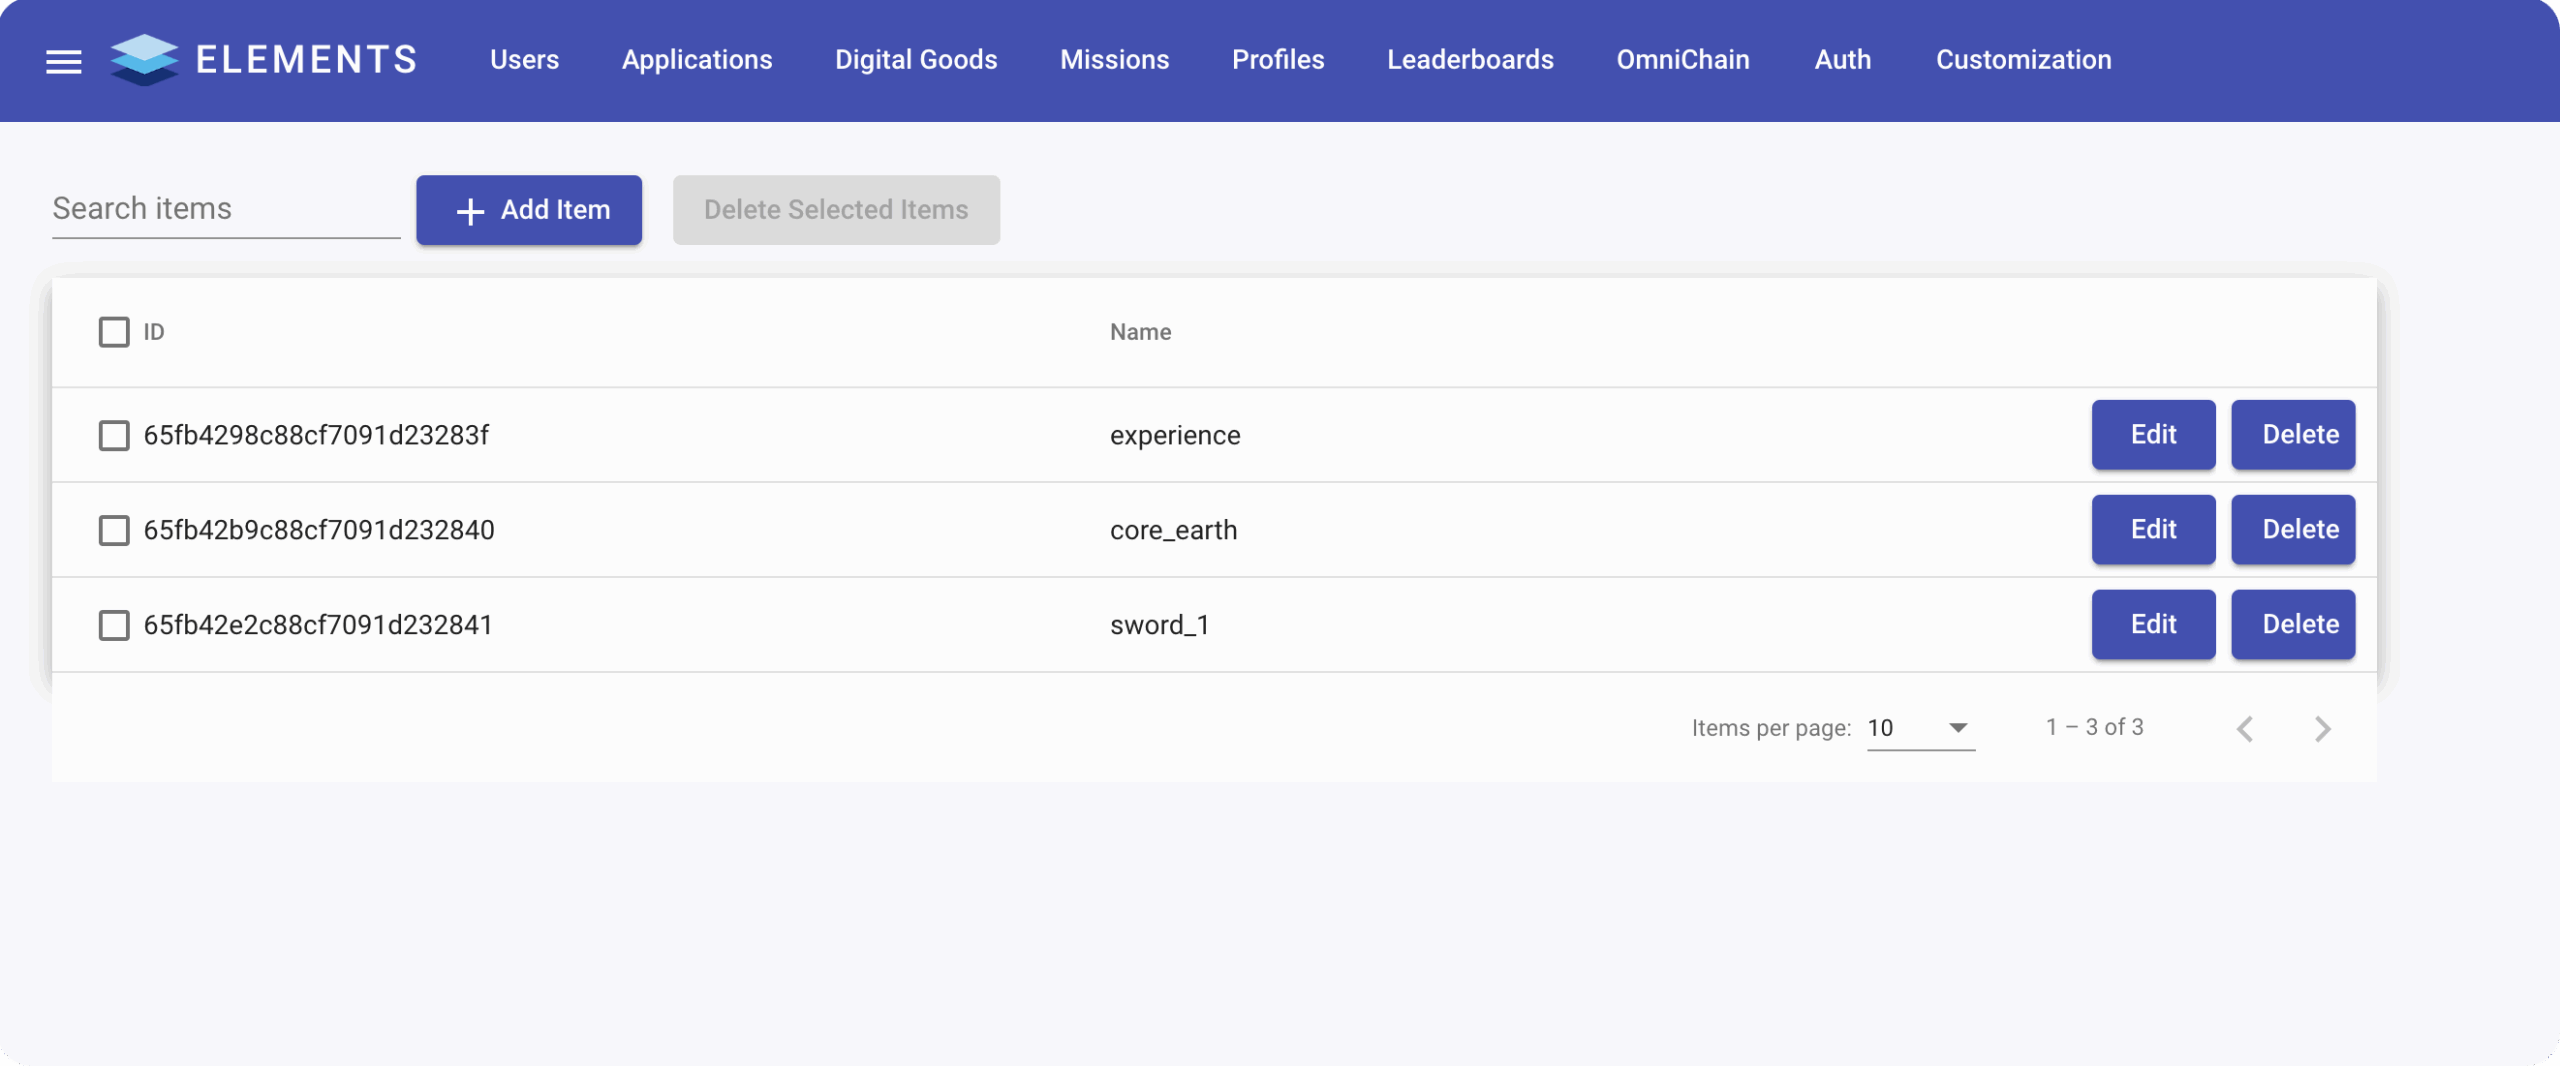Go to the previous page arrow
This screenshot has height=1066, width=2560.
coord(2245,729)
